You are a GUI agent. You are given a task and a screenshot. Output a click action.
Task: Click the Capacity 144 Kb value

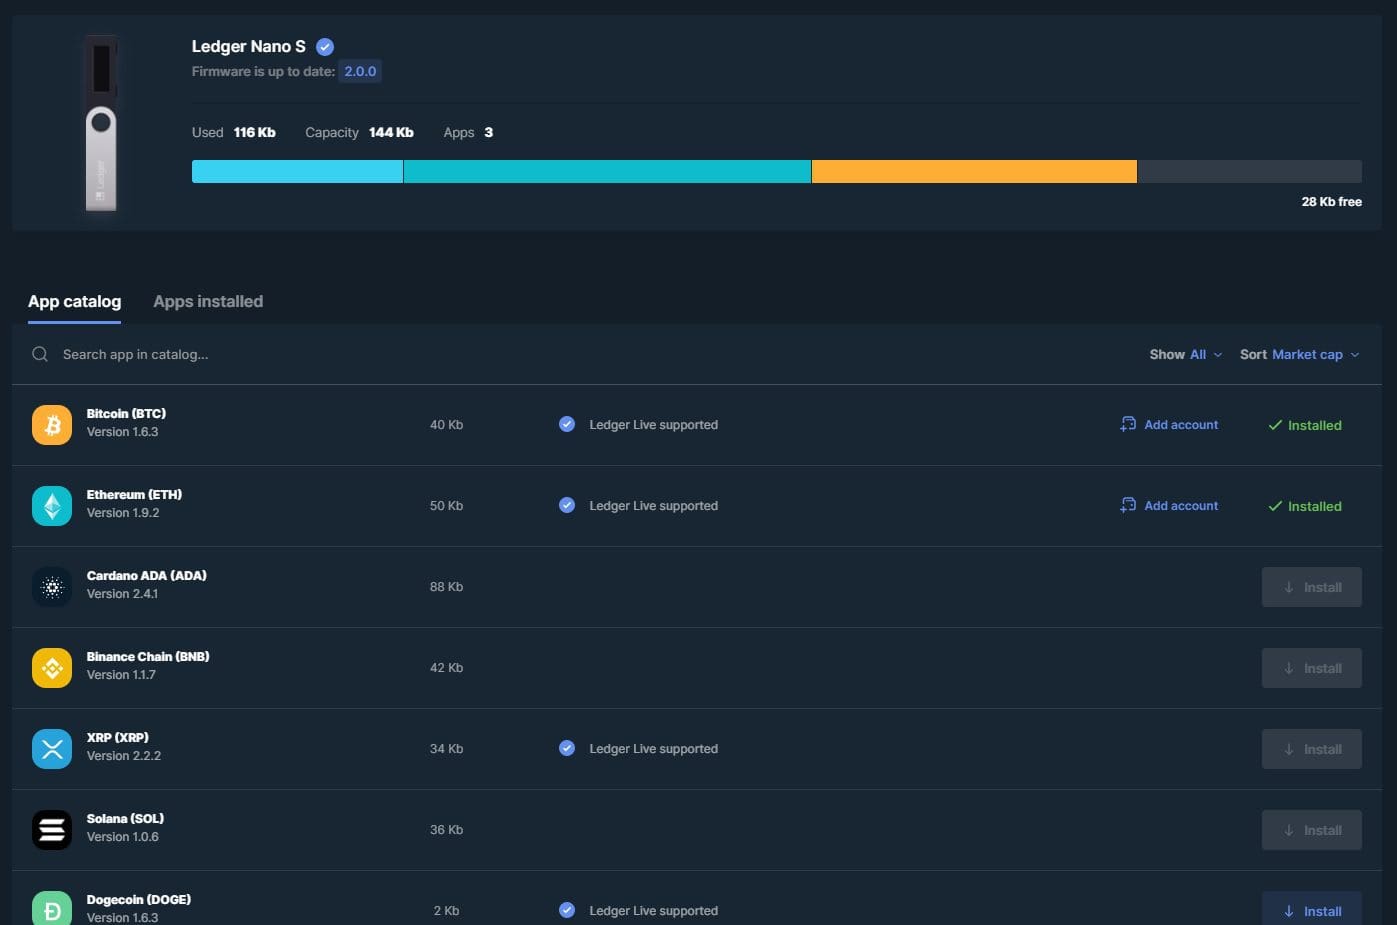point(391,132)
